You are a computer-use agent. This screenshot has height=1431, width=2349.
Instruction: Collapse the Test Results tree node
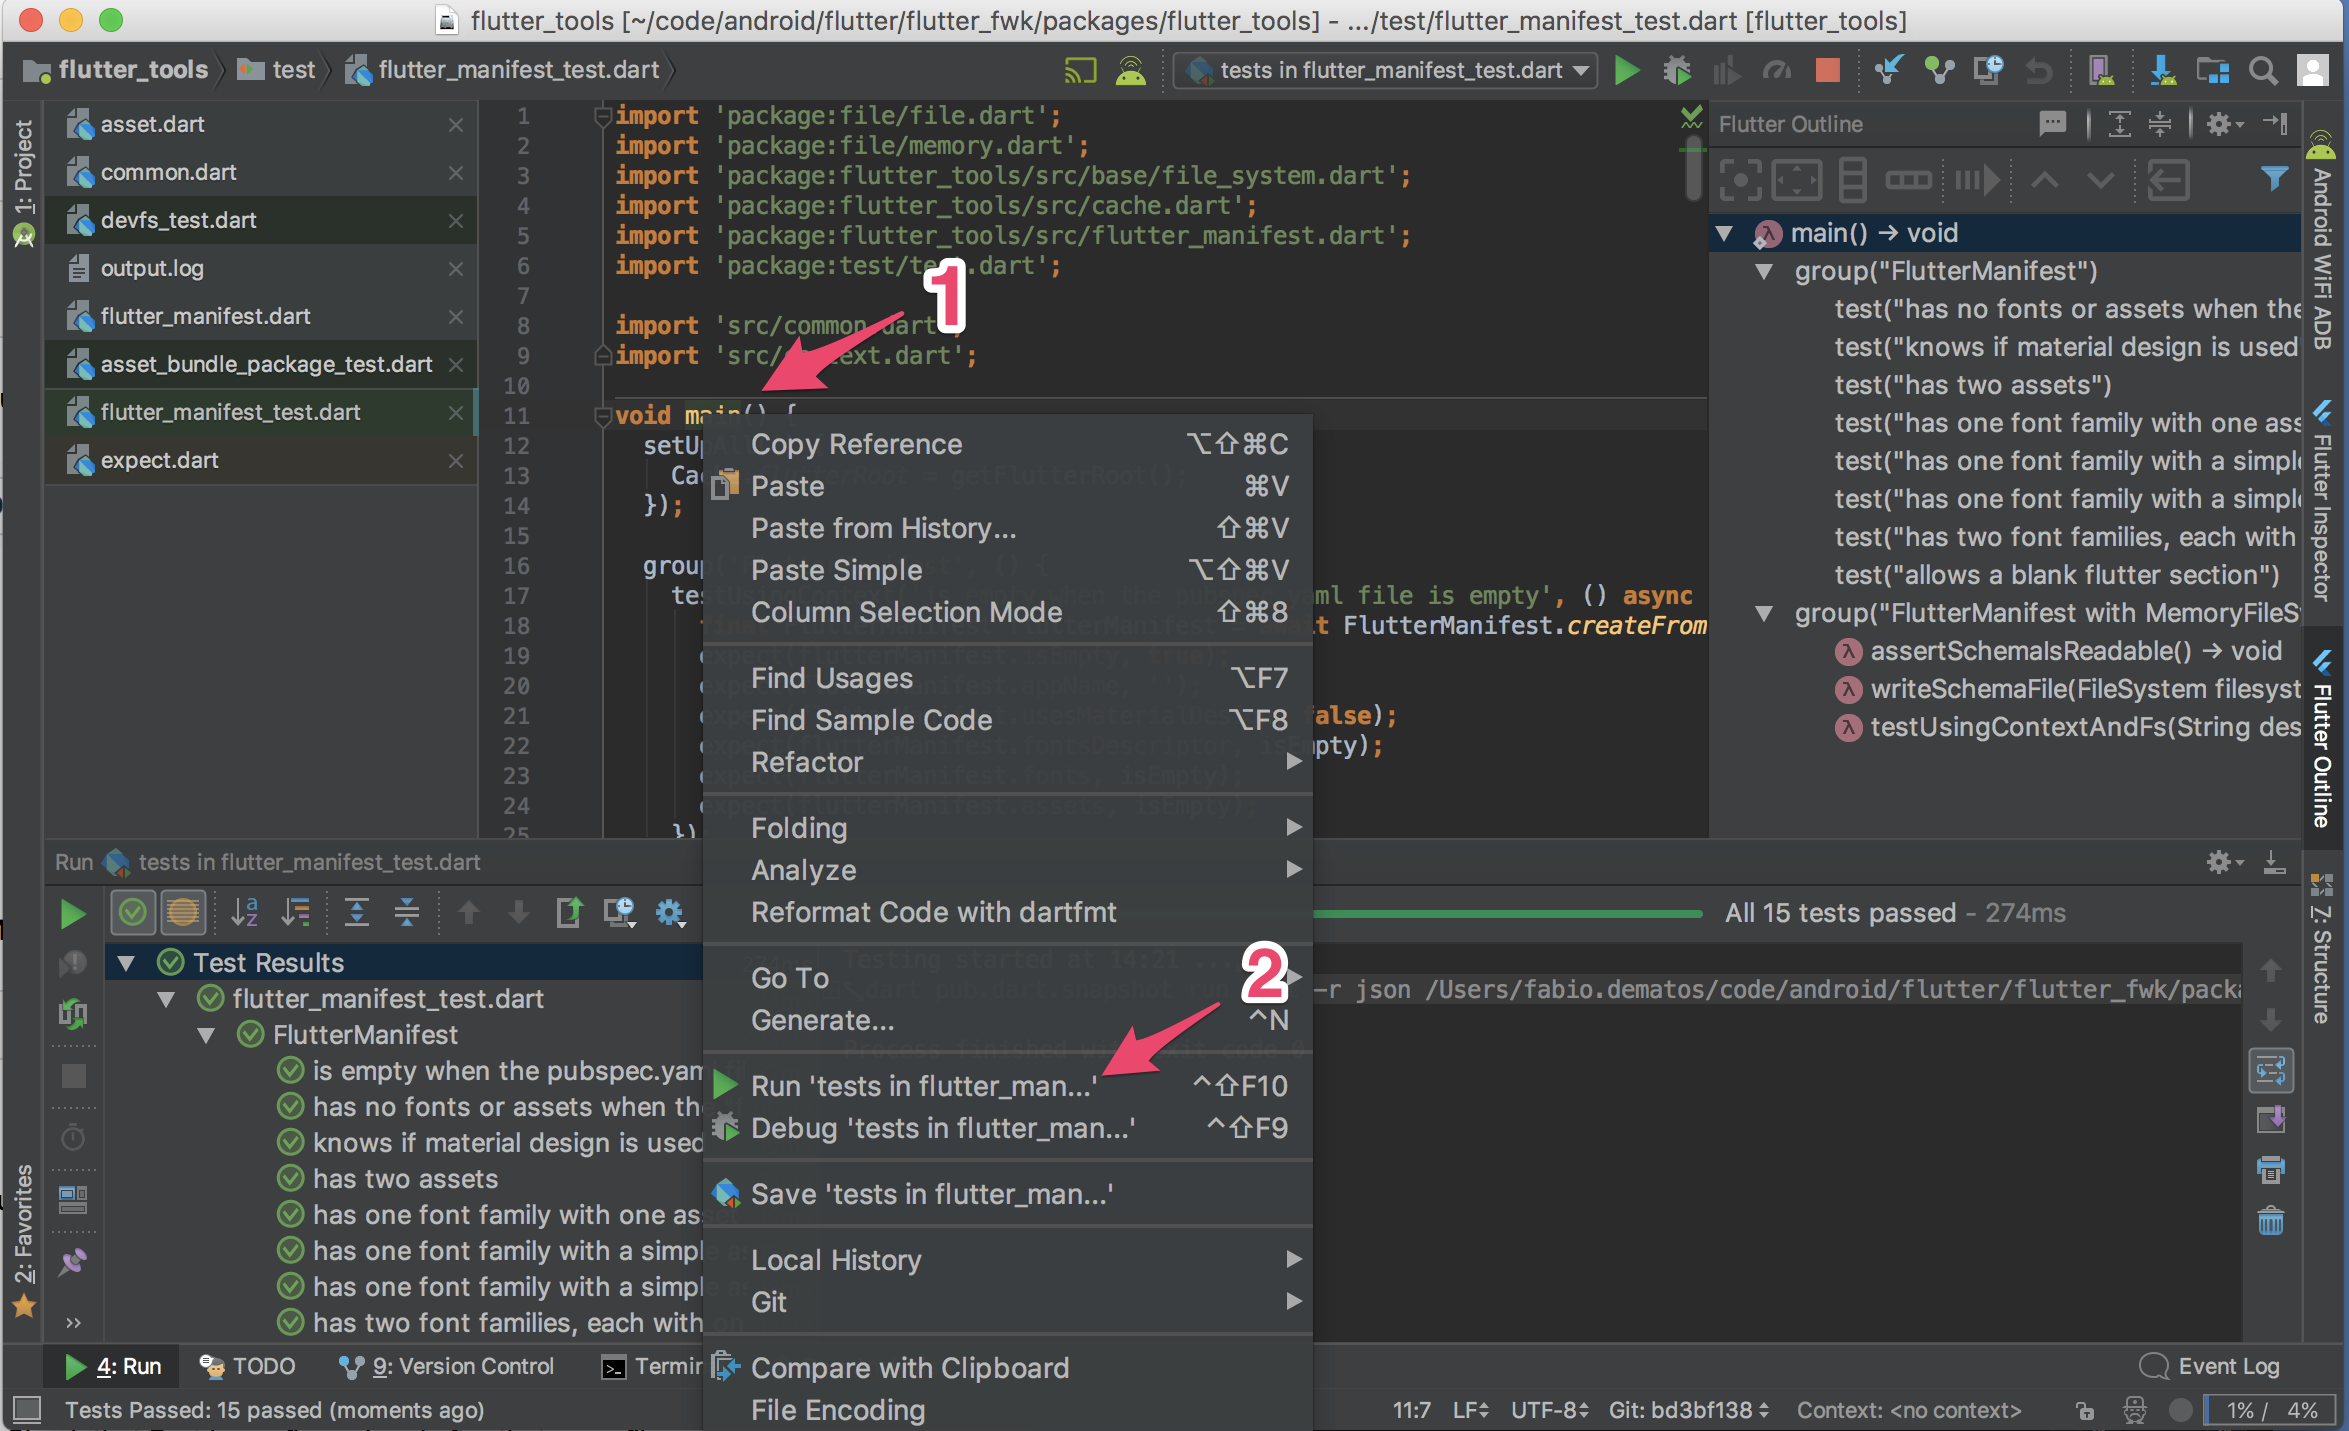click(125, 962)
